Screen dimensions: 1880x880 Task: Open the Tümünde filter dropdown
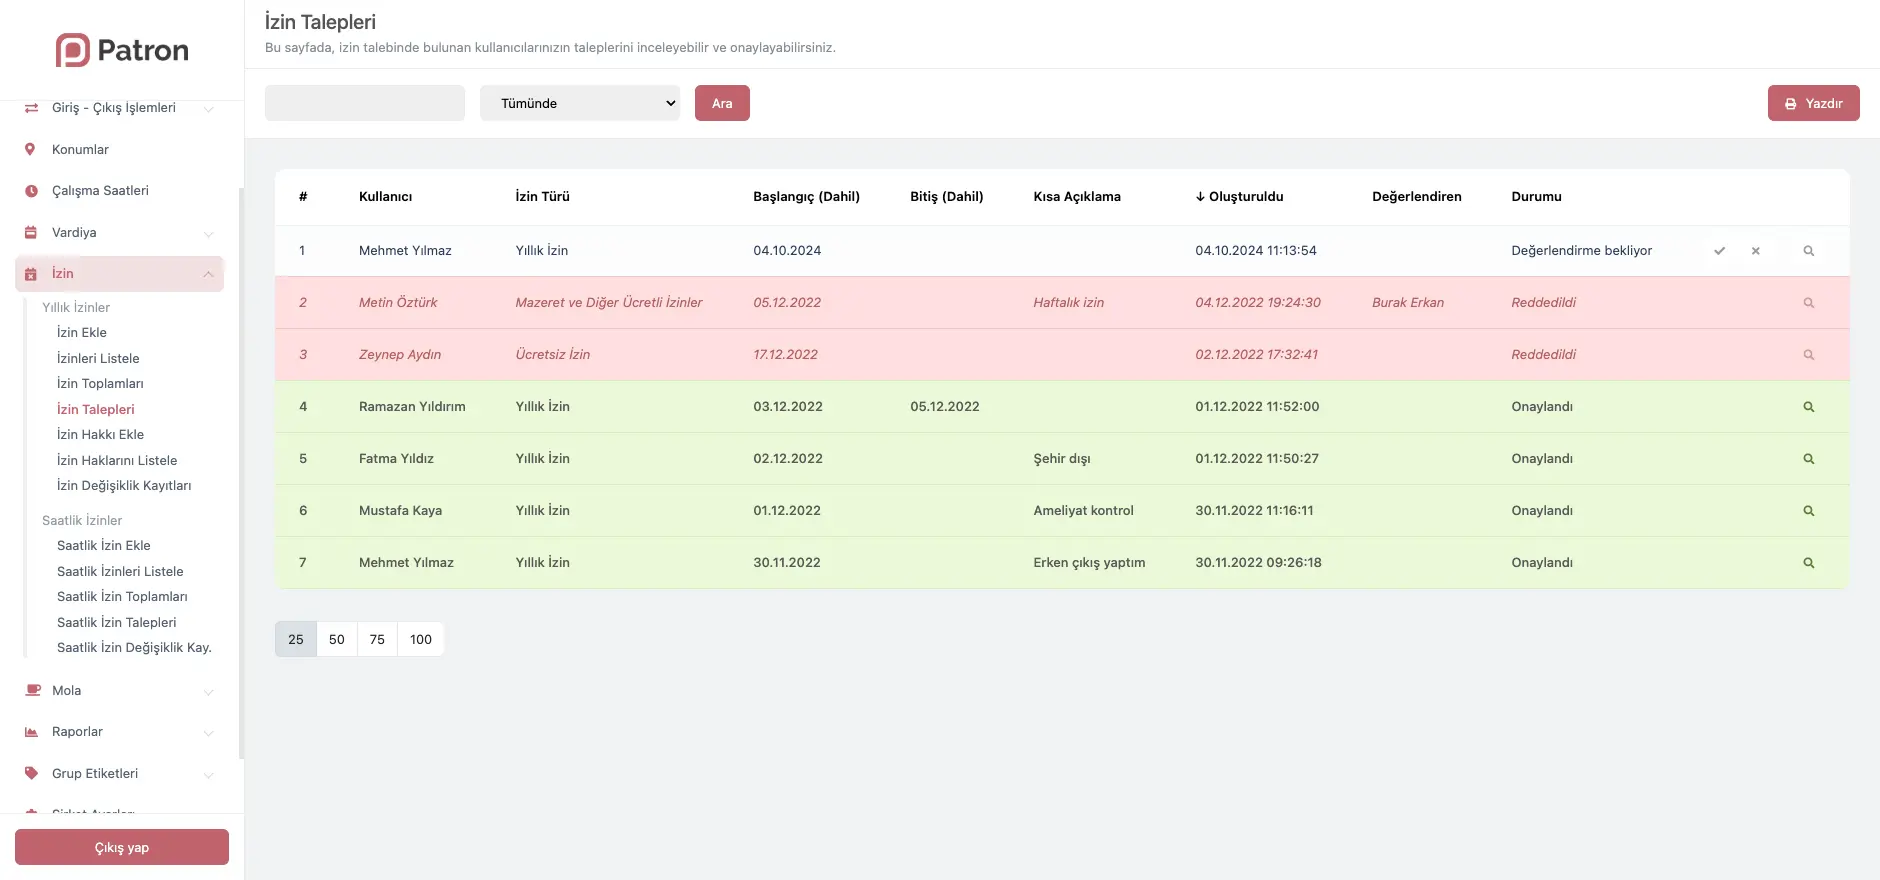coord(580,103)
